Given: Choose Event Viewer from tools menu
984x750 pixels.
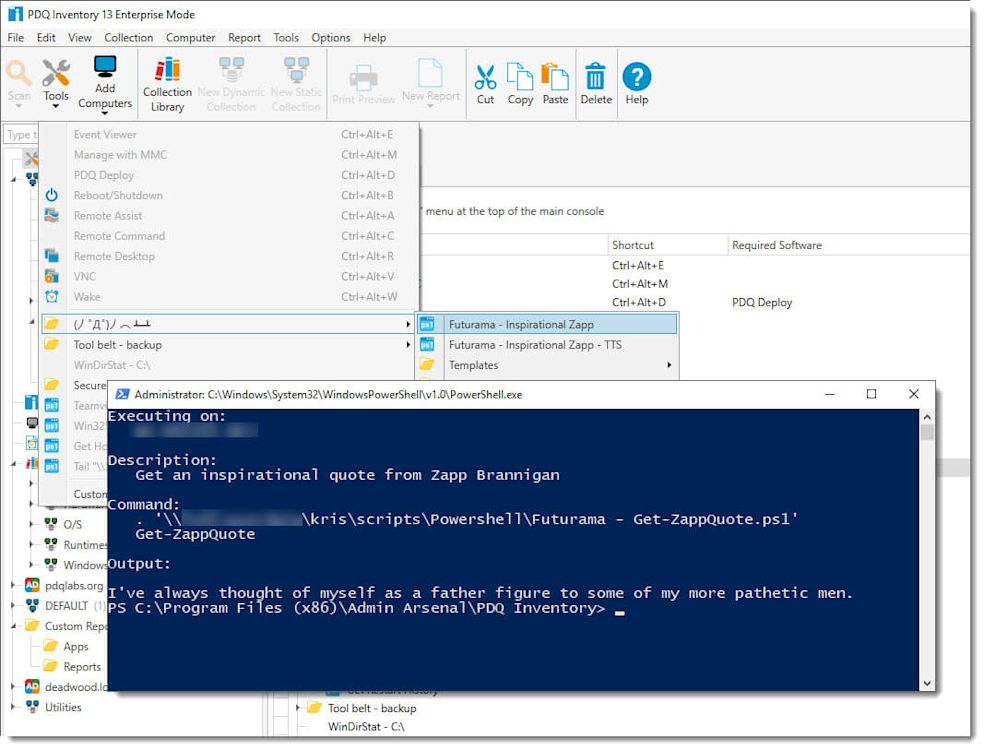Looking at the screenshot, I should (x=229, y=134).
